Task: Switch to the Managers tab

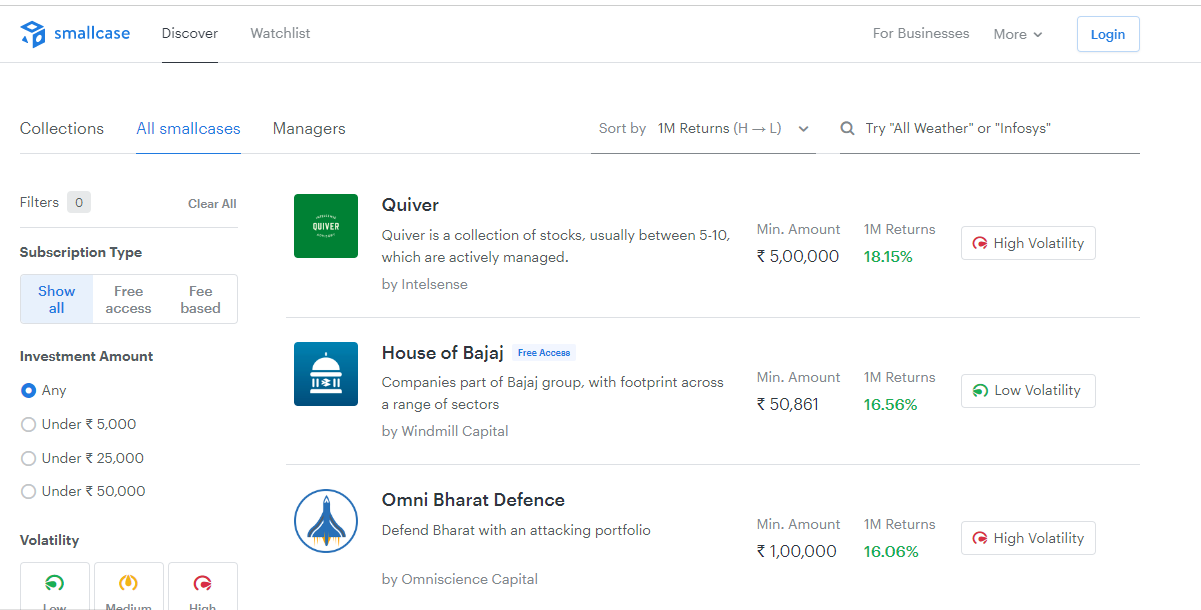Action: coord(309,129)
